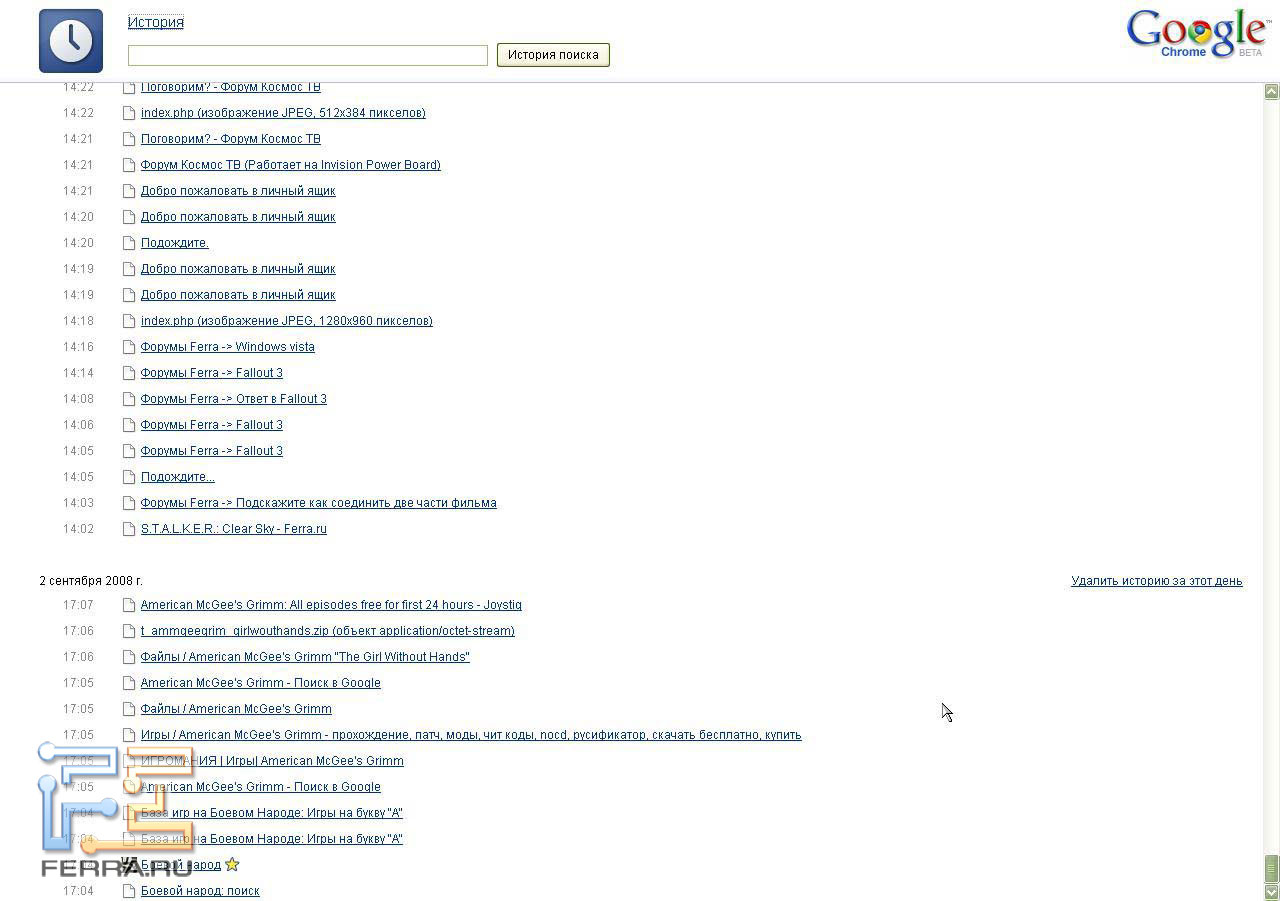Image resolution: width=1280 pixels, height=901 pixels.
Task: Click the История поиска button
Action: [553, 55]
